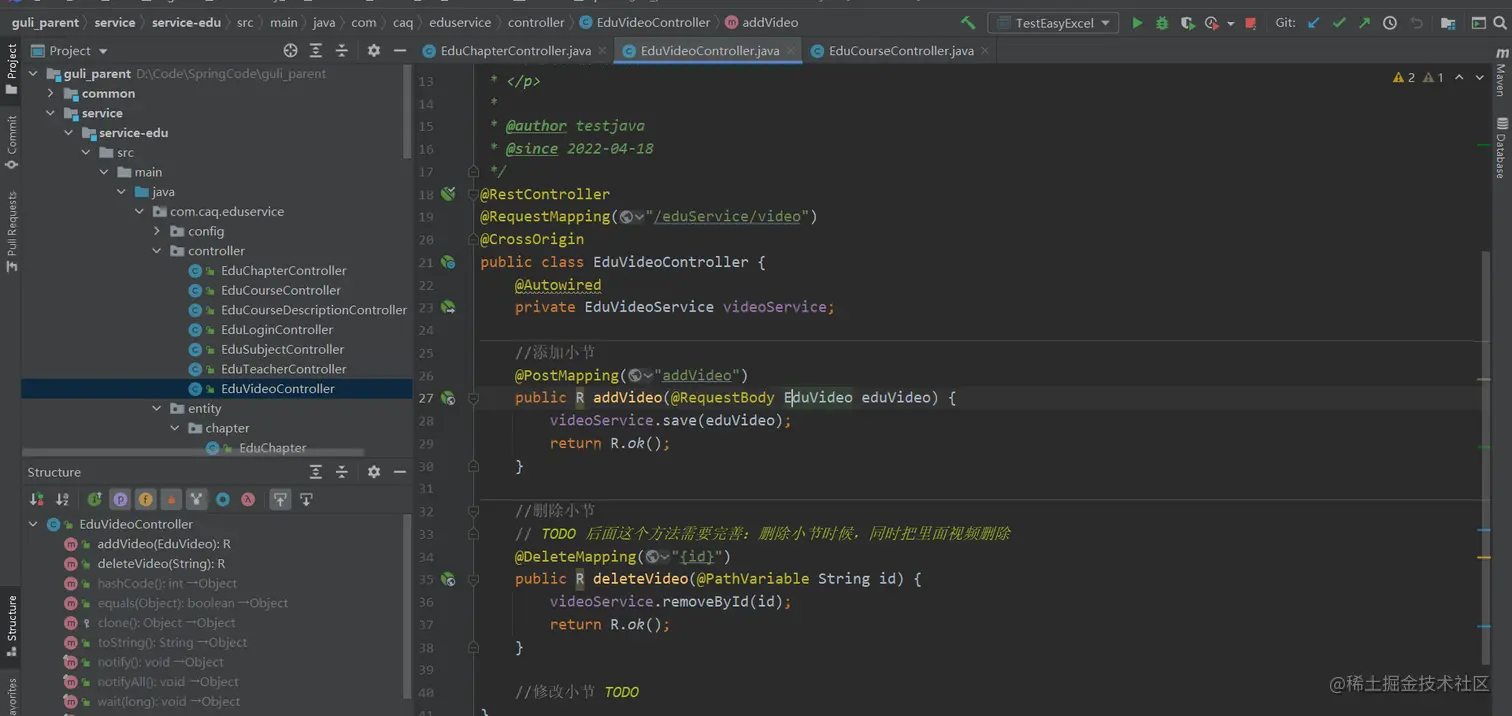Collapse the entity package arrow
The width and height of the screenshot is (1512, 716).
pyautogui.click(x=157, y=408)
